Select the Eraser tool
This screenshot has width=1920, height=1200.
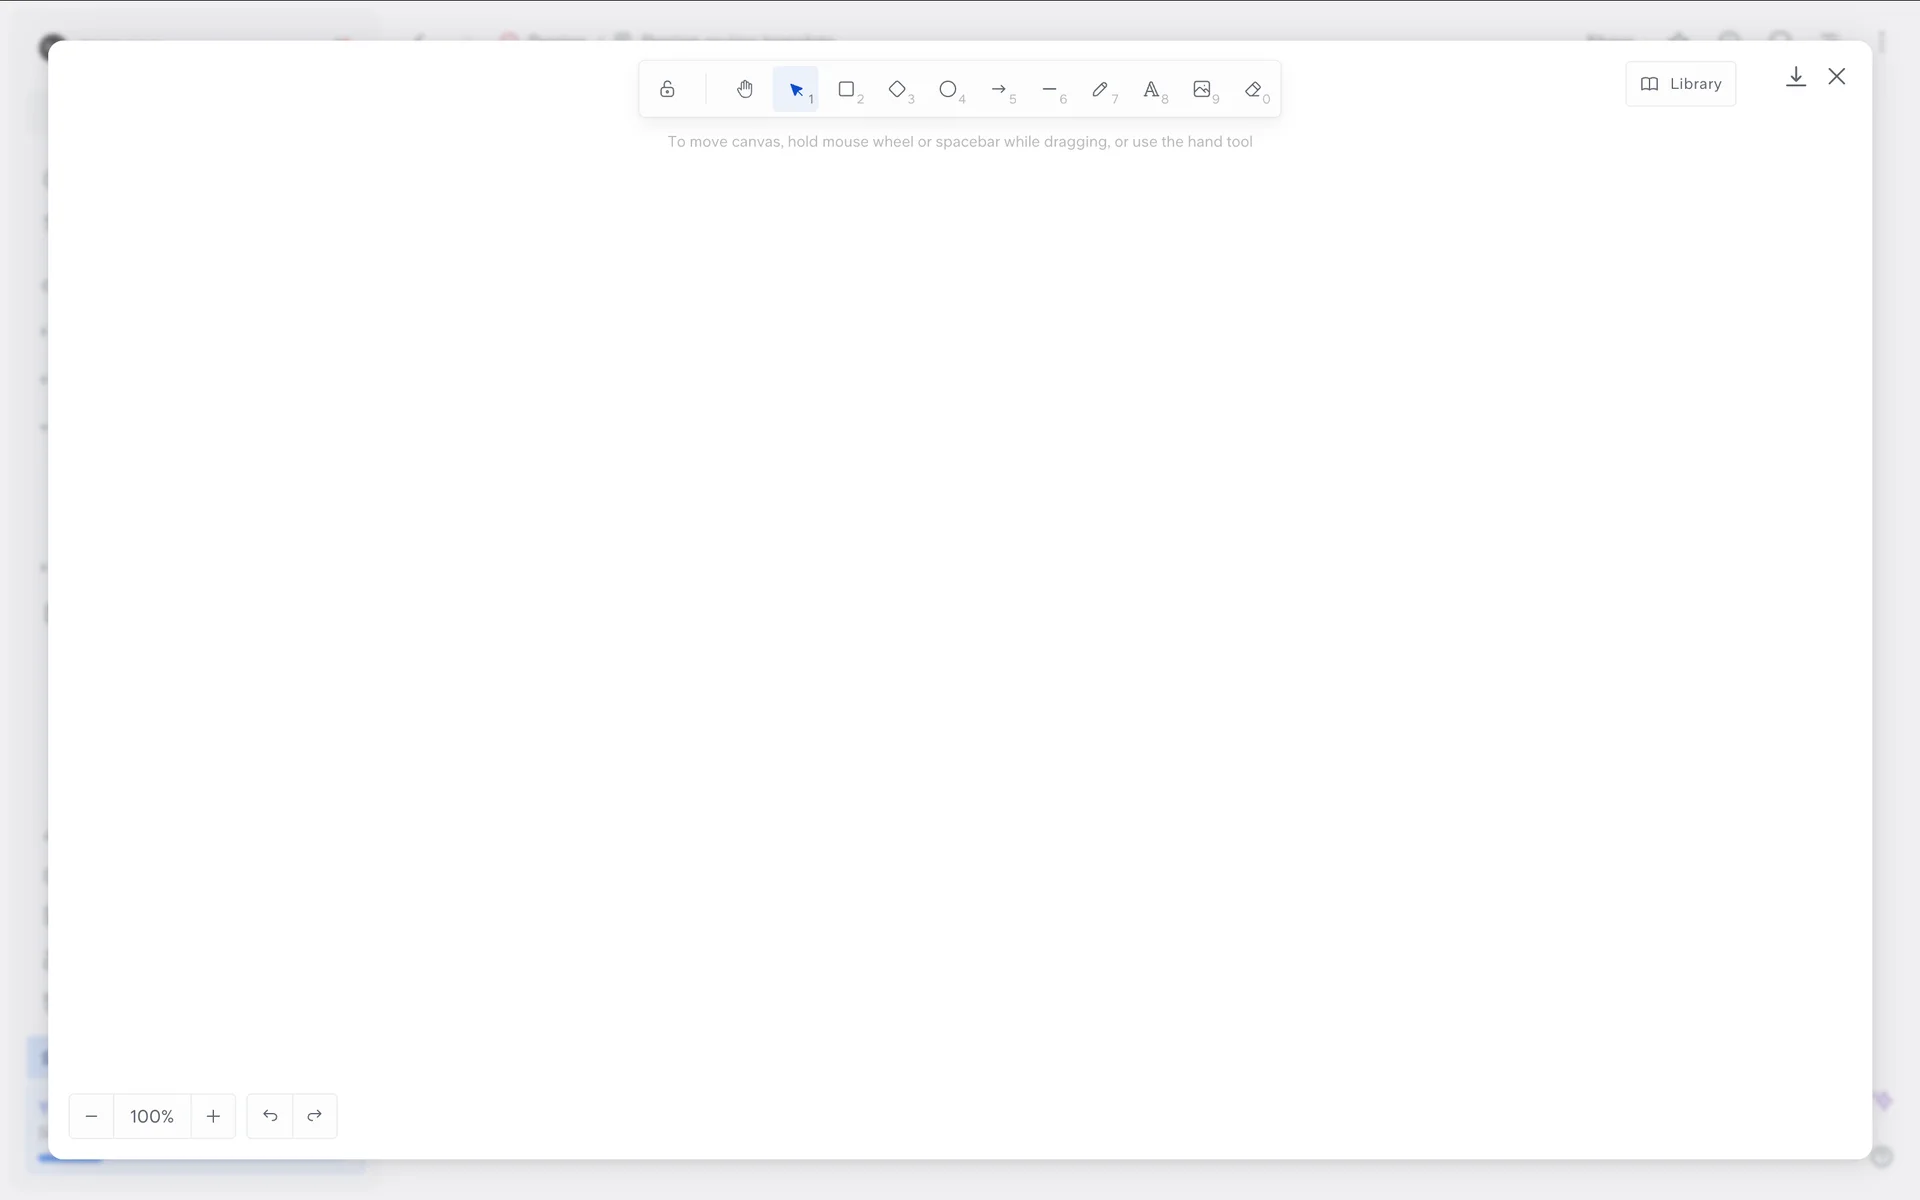pos(1253,90)
